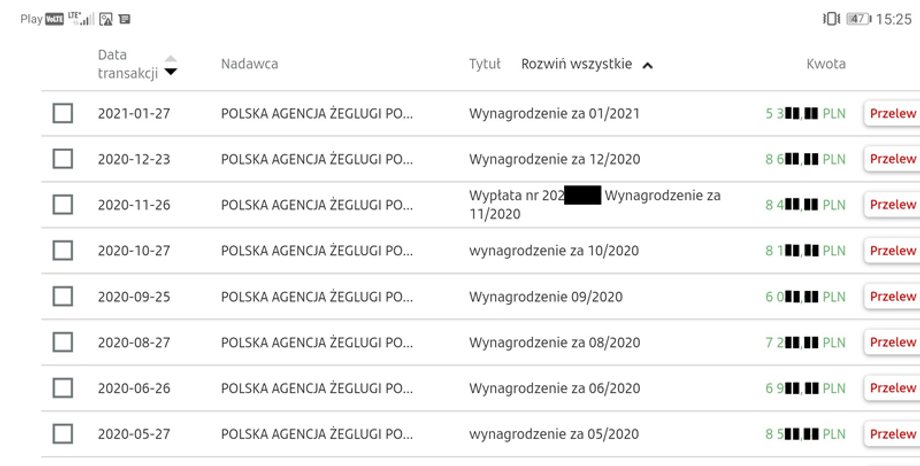Tap the VoLTE indicator in status bar
The image size is (920, 466).
[55, 19]
